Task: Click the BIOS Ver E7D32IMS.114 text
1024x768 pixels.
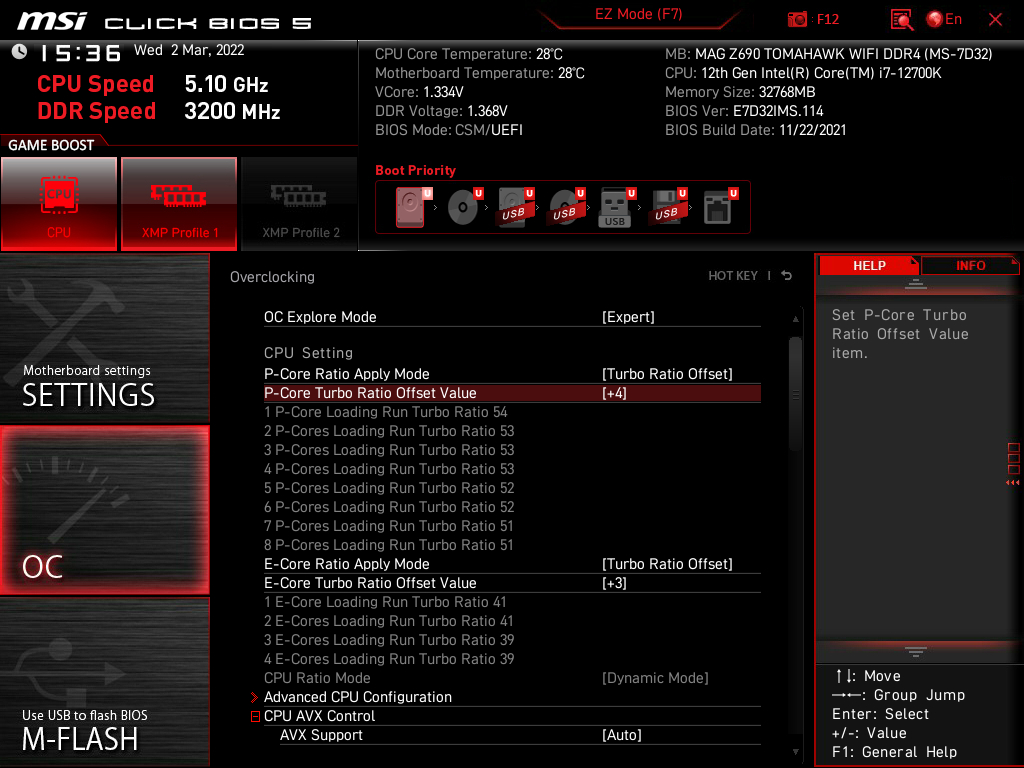Action: pyautogui.click(x=744, y=111)
